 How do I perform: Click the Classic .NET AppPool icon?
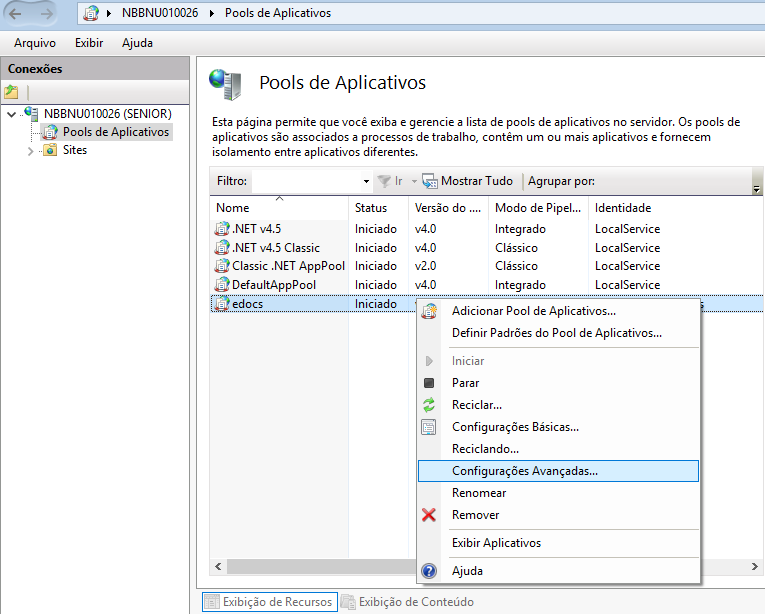pos(222,266)
